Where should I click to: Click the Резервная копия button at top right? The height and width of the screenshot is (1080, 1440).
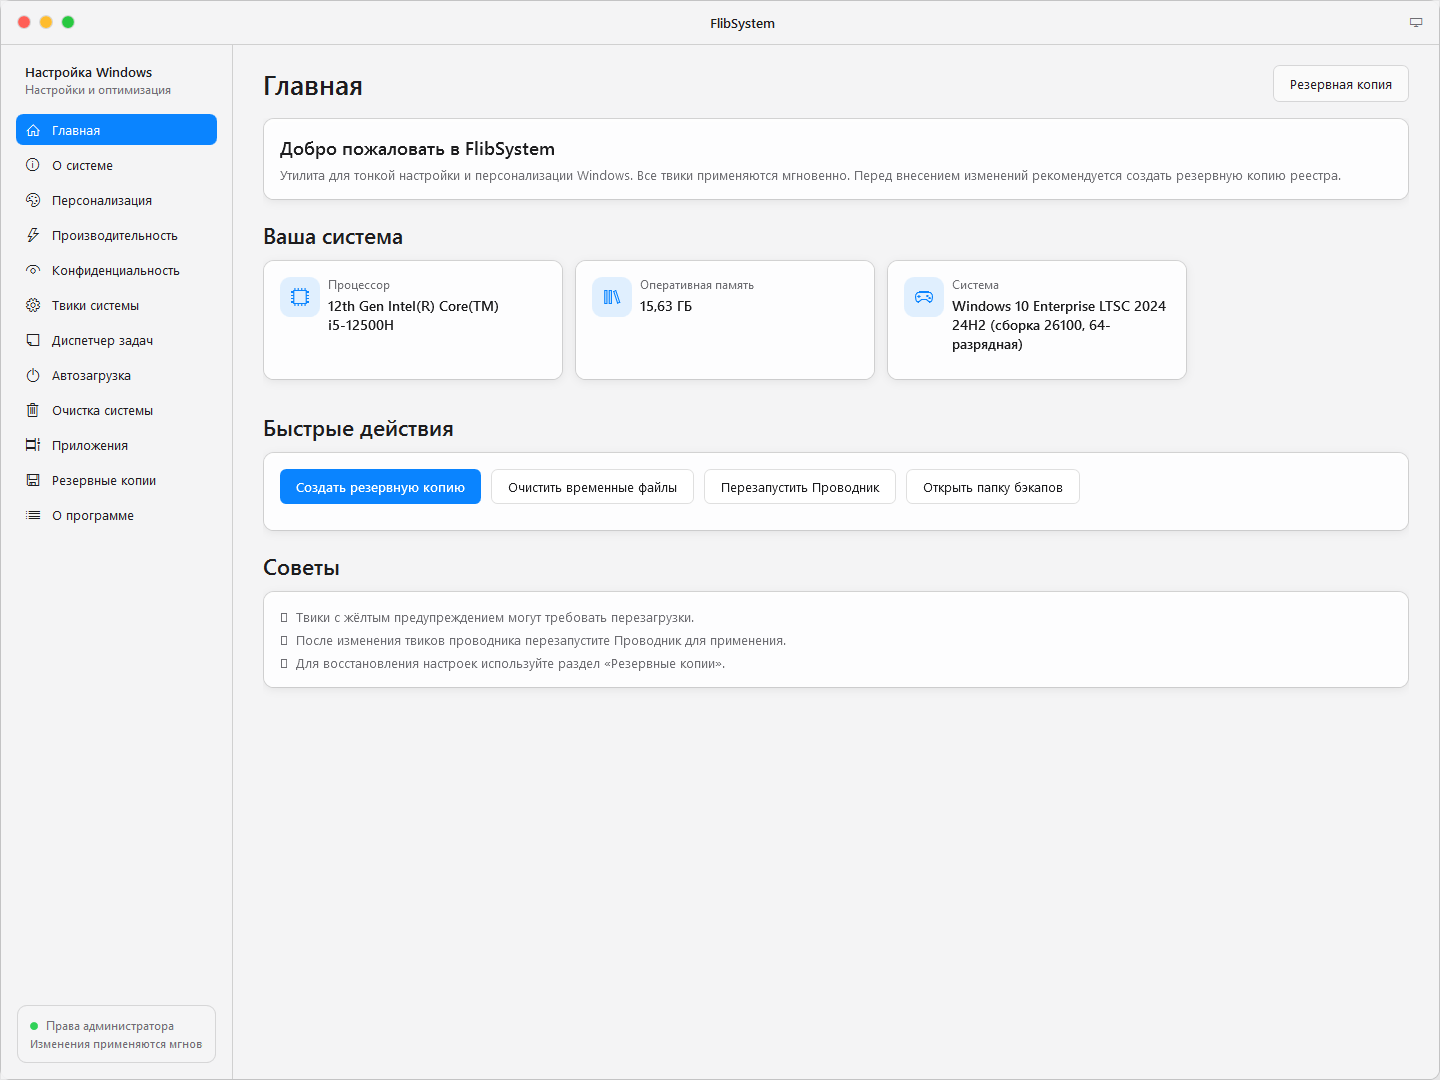(x=1340, y=84)
